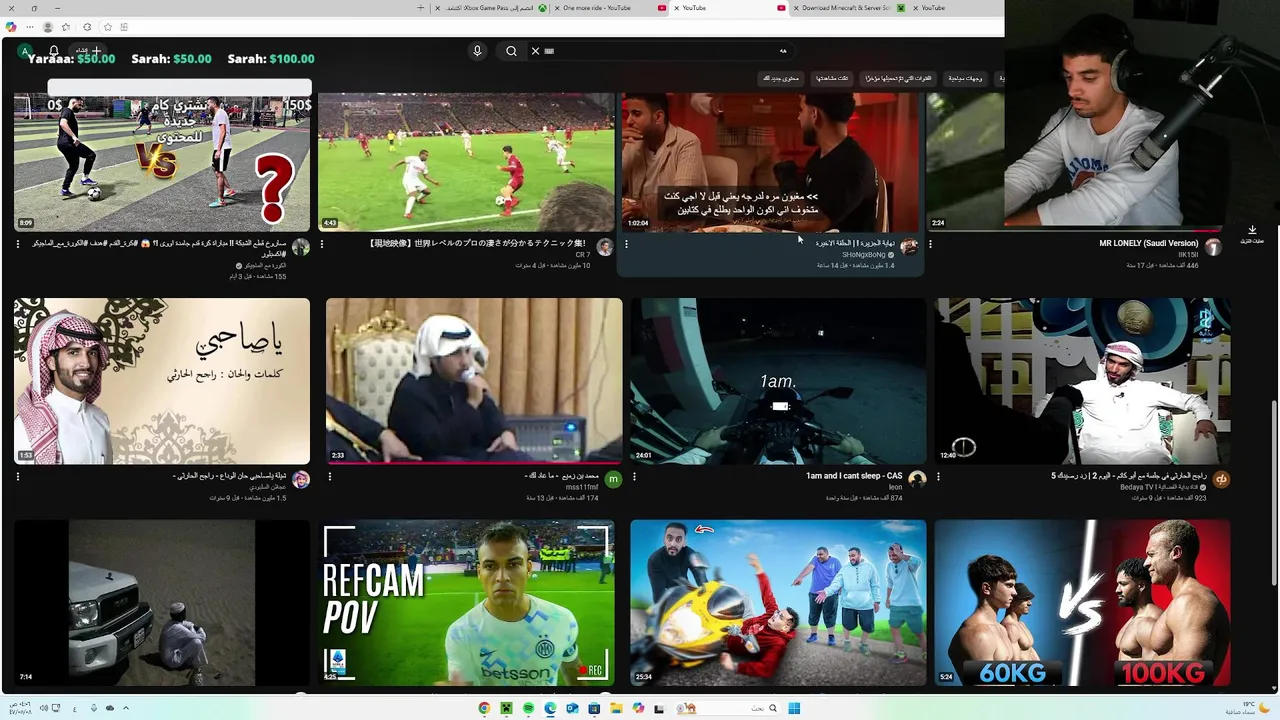Viewport: 1280px width, 720px height.
Task: Open YouTube notifications bell
Action: click(x=54, y=51)
